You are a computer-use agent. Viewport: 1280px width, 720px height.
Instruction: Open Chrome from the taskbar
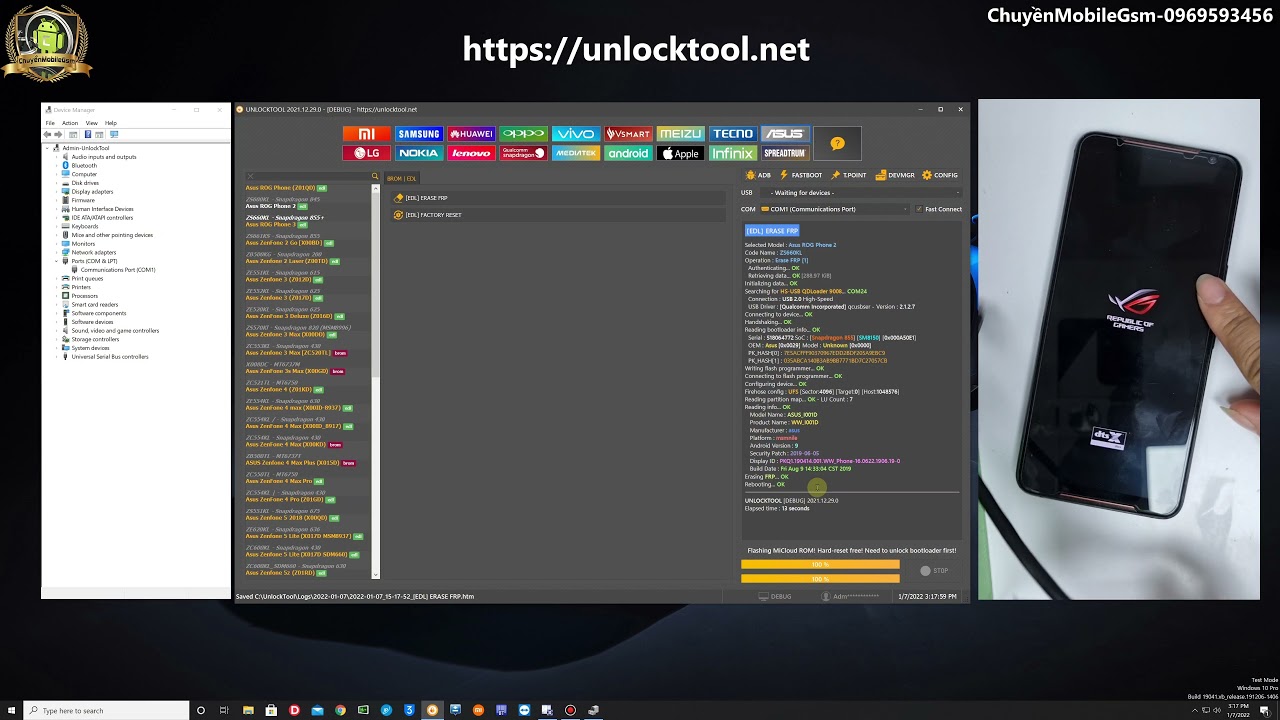(340, 710)
